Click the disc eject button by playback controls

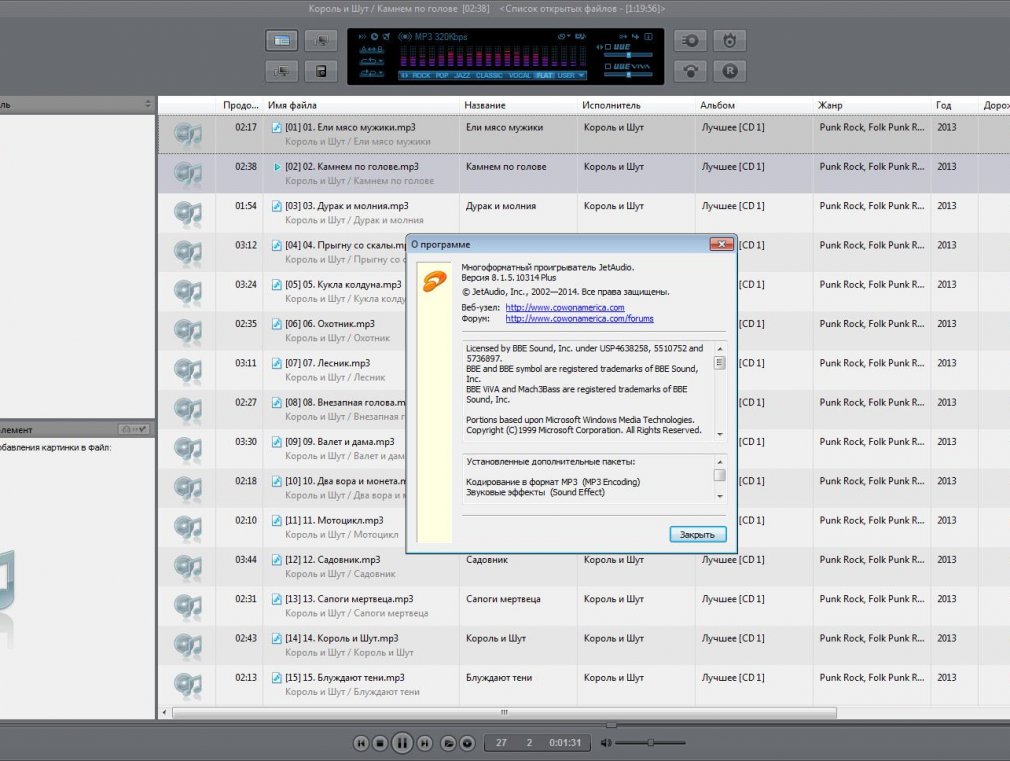coord(468,743)
